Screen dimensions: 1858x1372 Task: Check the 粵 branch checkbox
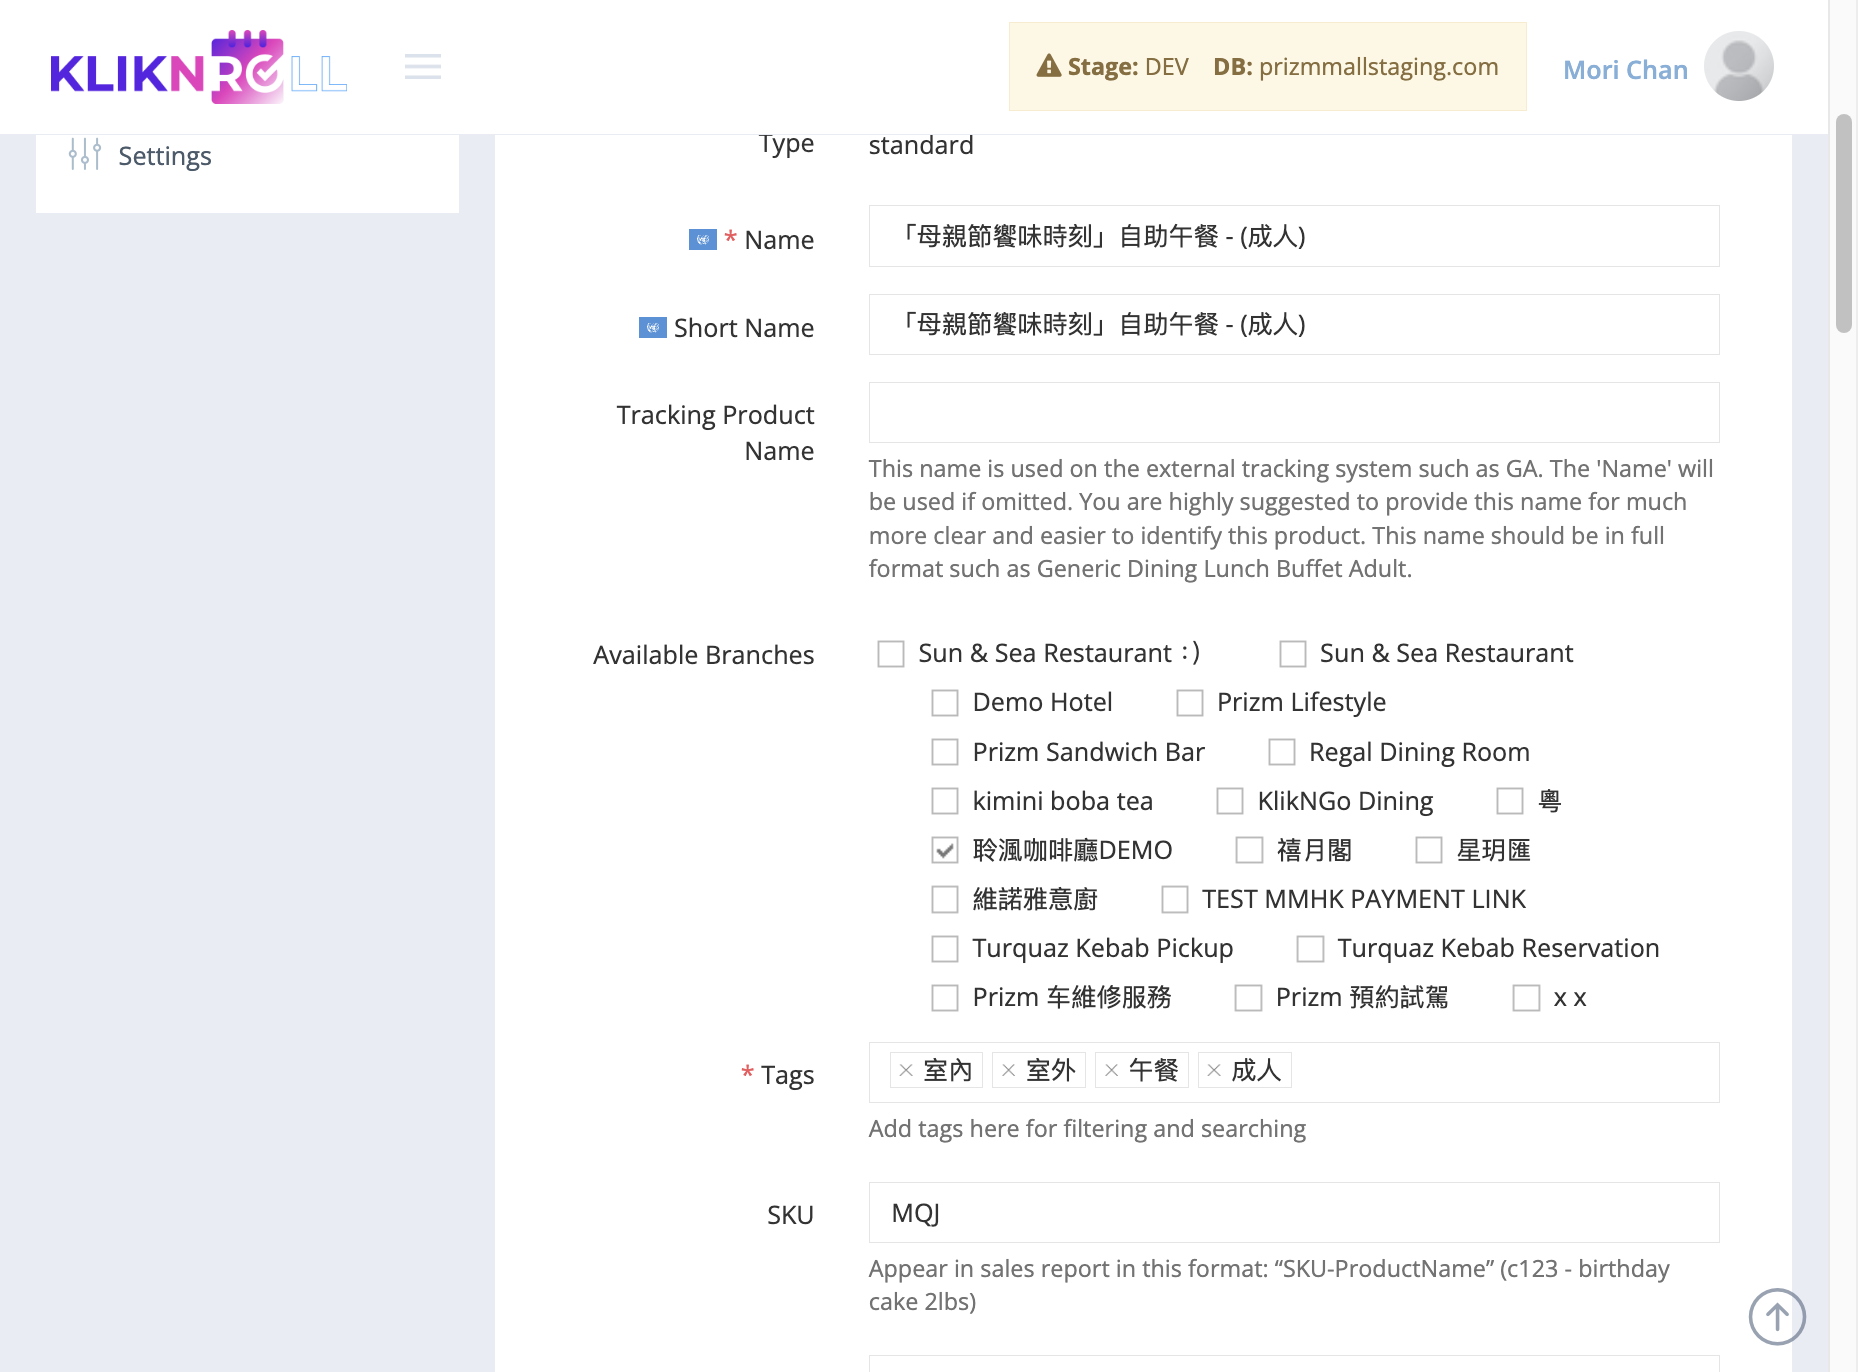(1510, 801)
